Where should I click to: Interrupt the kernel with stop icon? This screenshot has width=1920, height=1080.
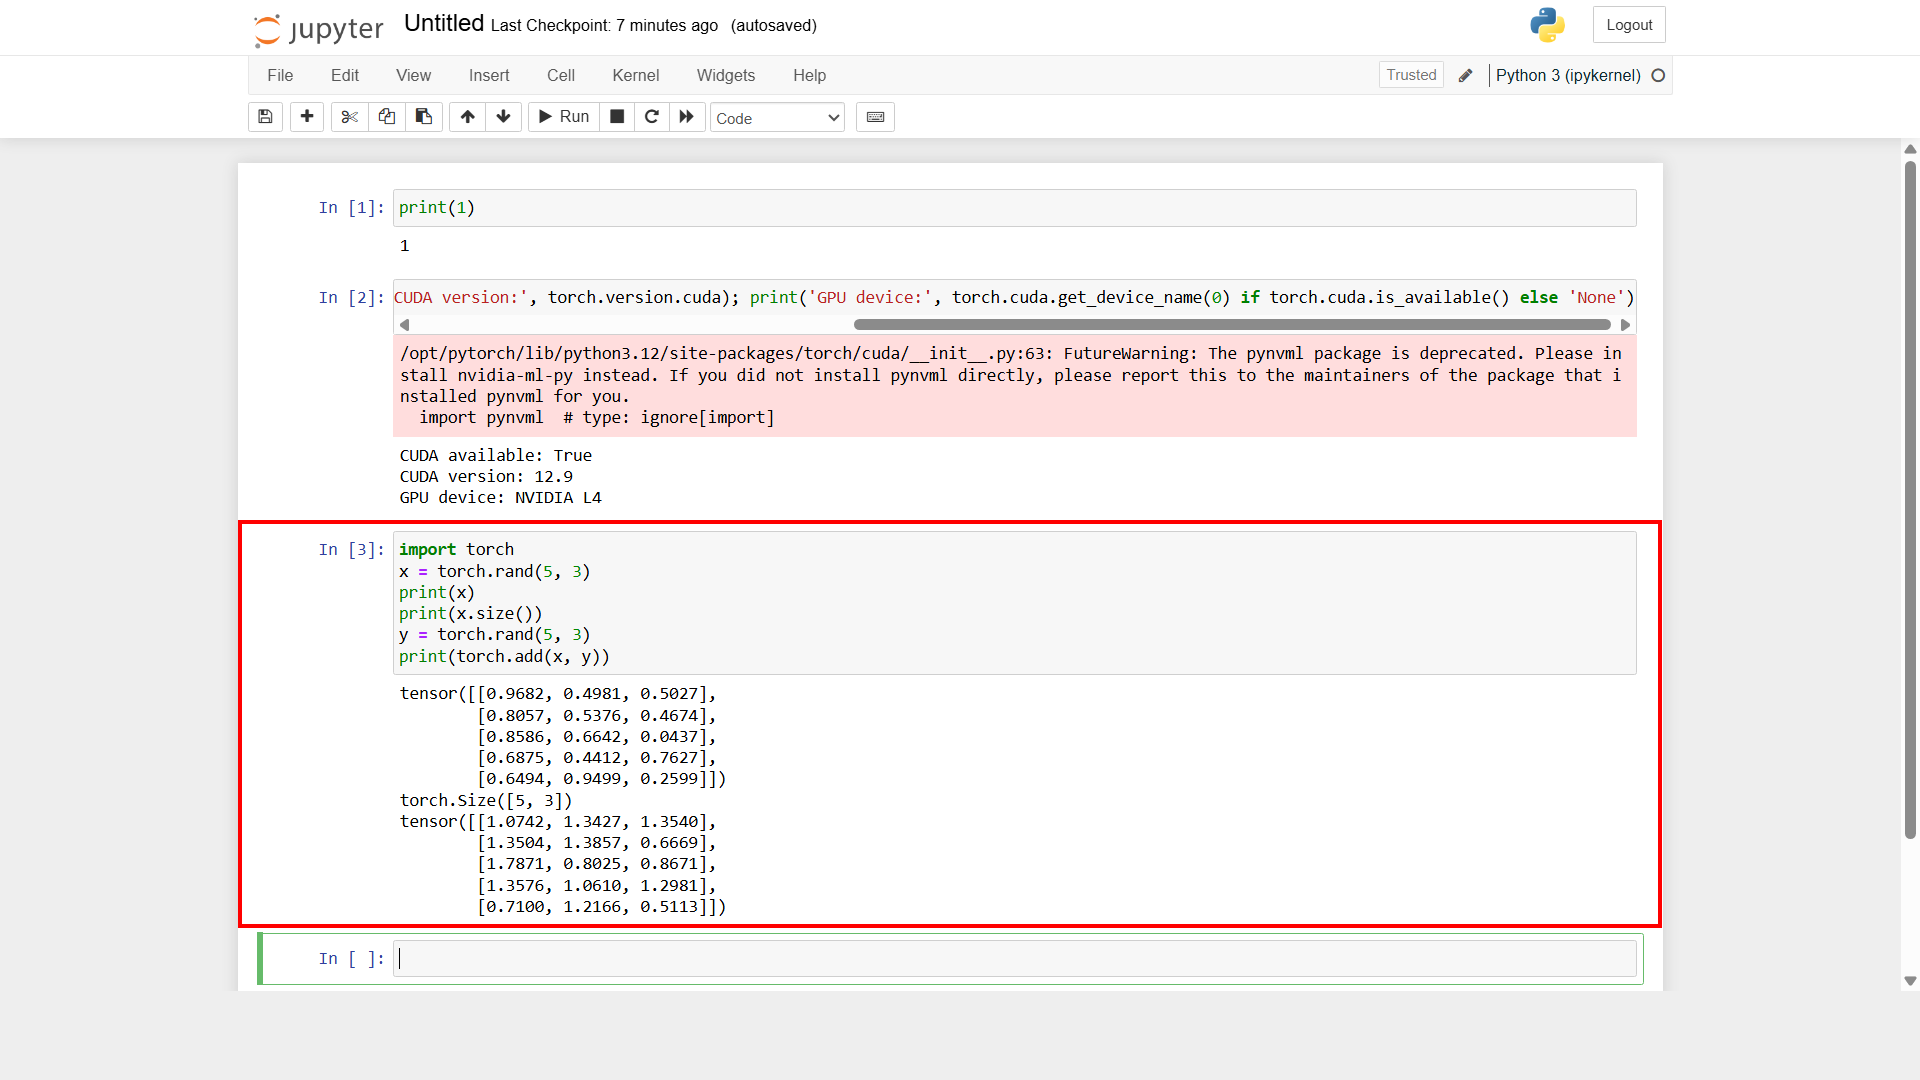point(617,117)
